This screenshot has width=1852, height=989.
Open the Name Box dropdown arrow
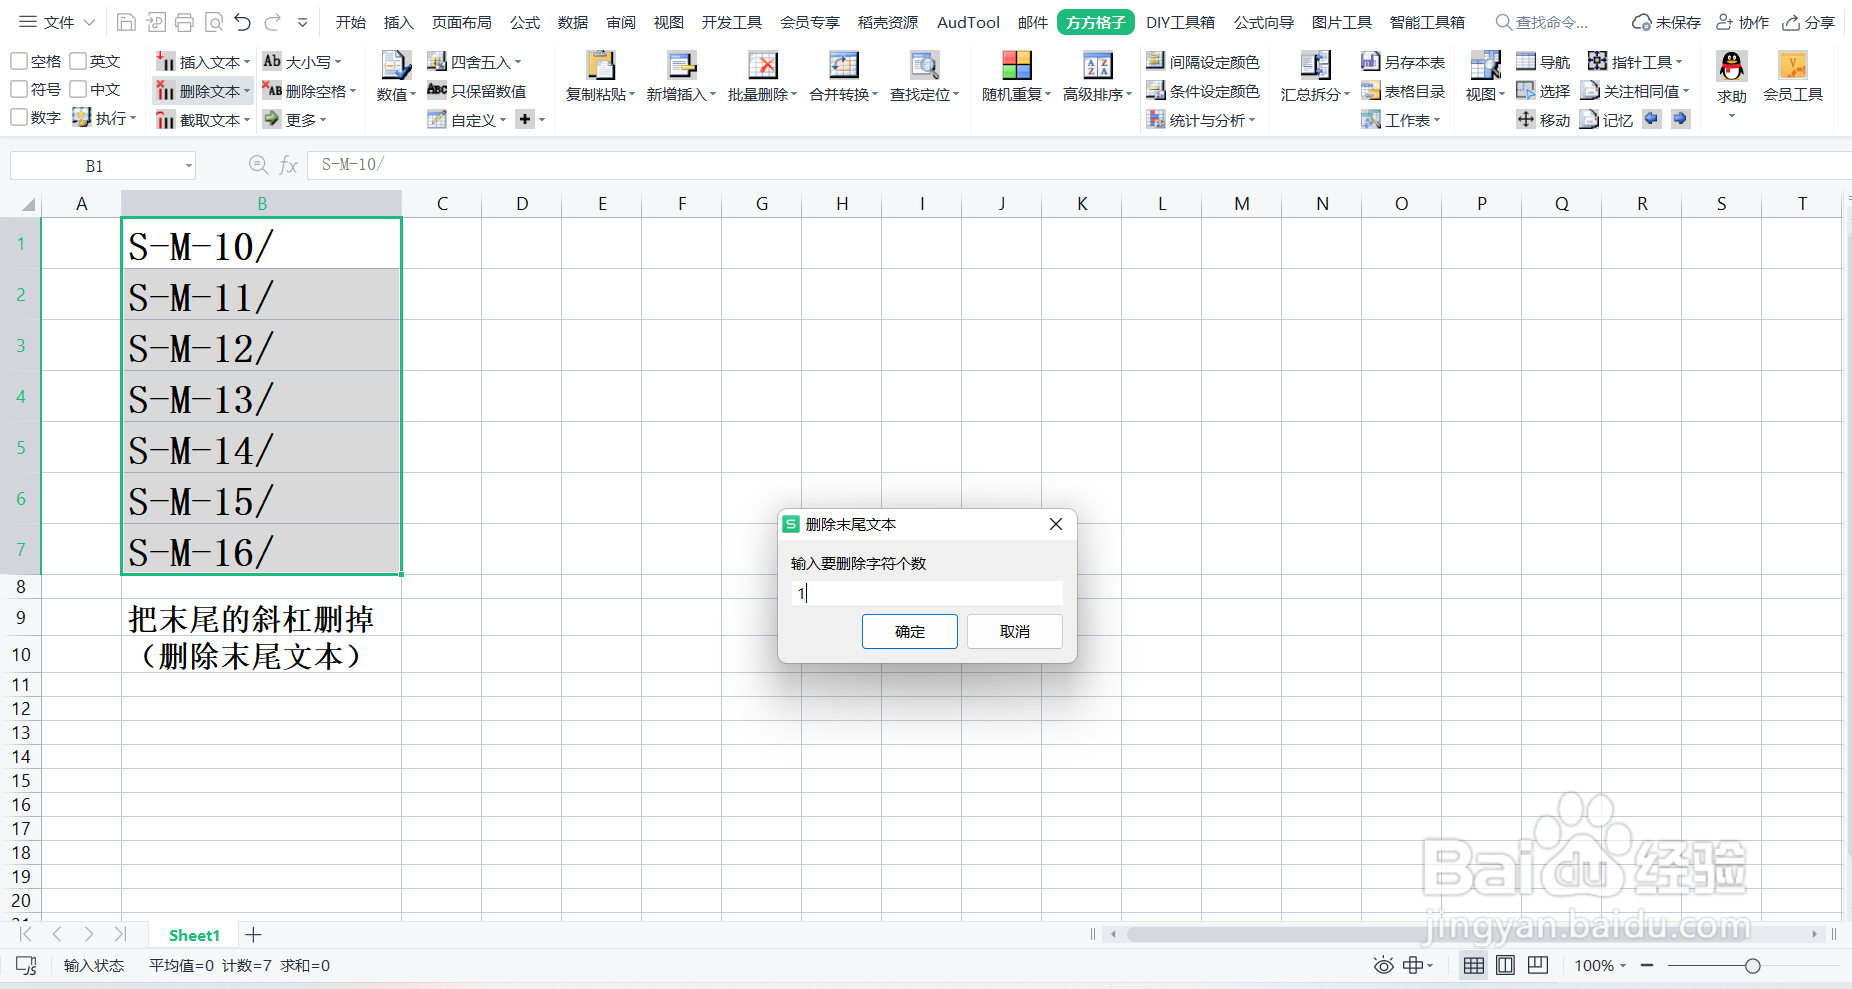pos(188,166)
